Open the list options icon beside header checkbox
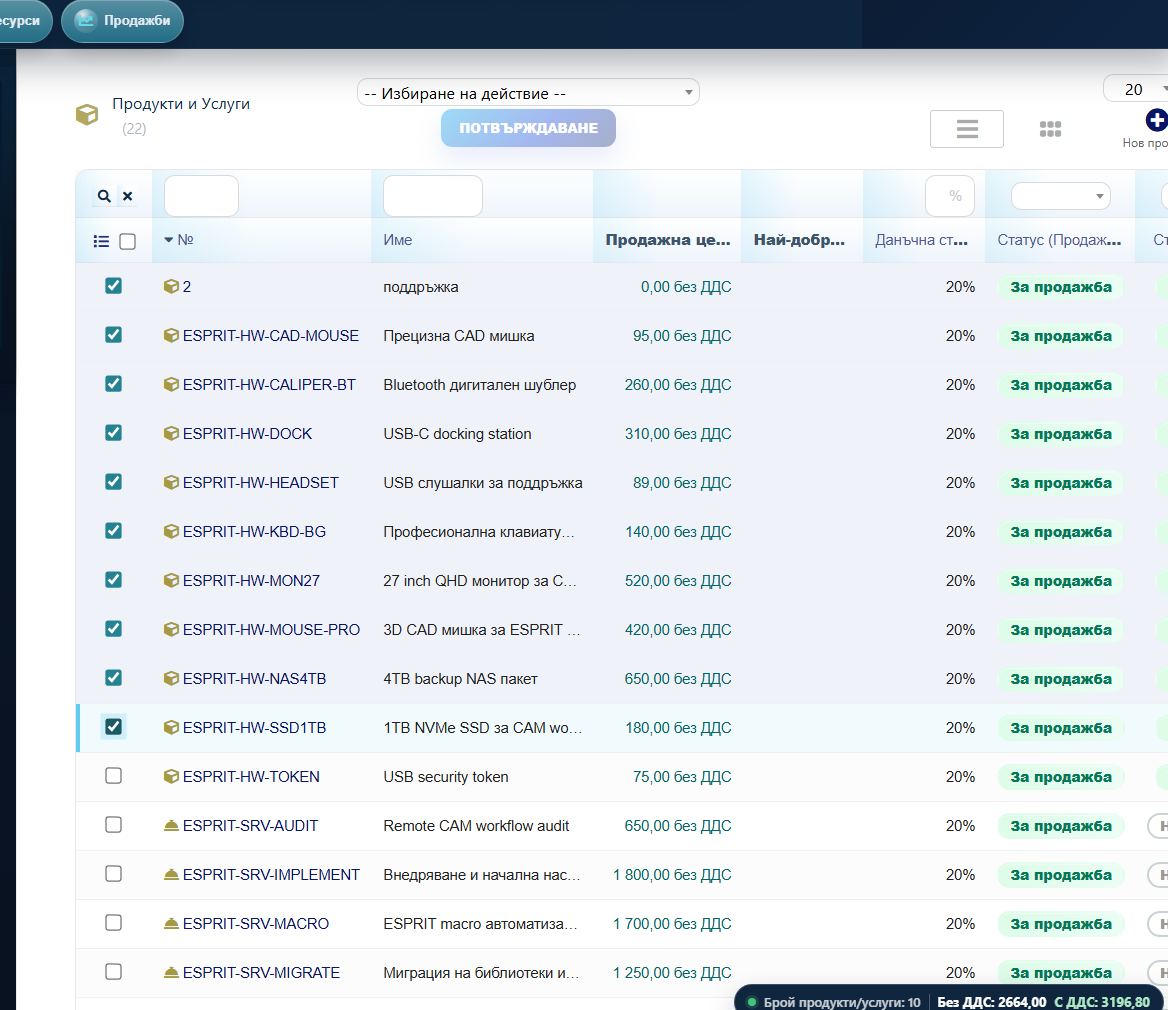Screen dimensions: 1168x1010 [x=101, y=241]
